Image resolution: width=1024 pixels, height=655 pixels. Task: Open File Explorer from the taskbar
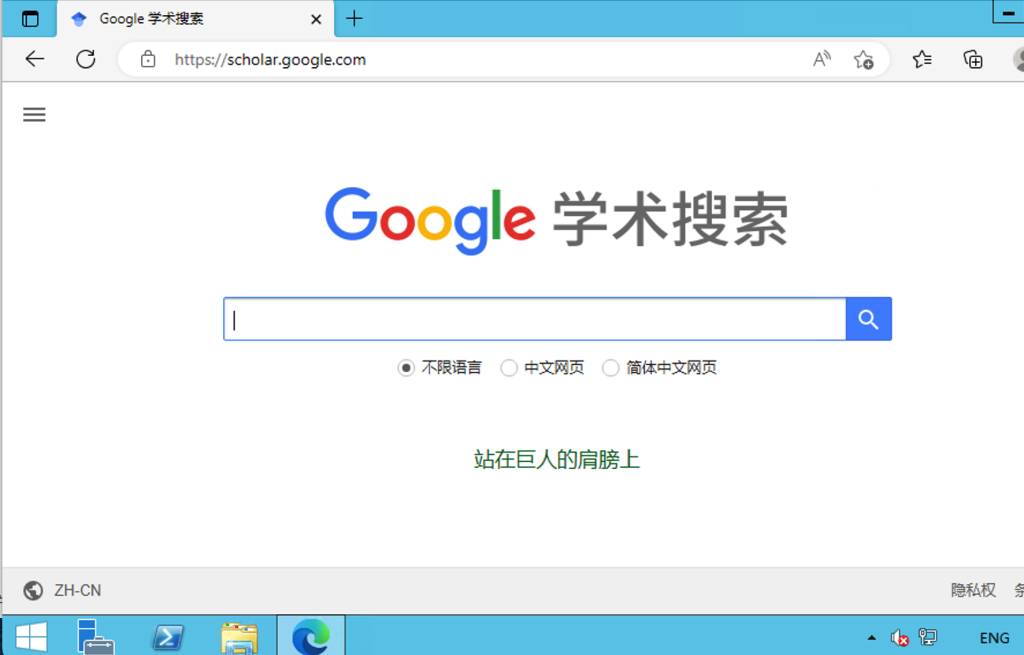coord(240,637)
